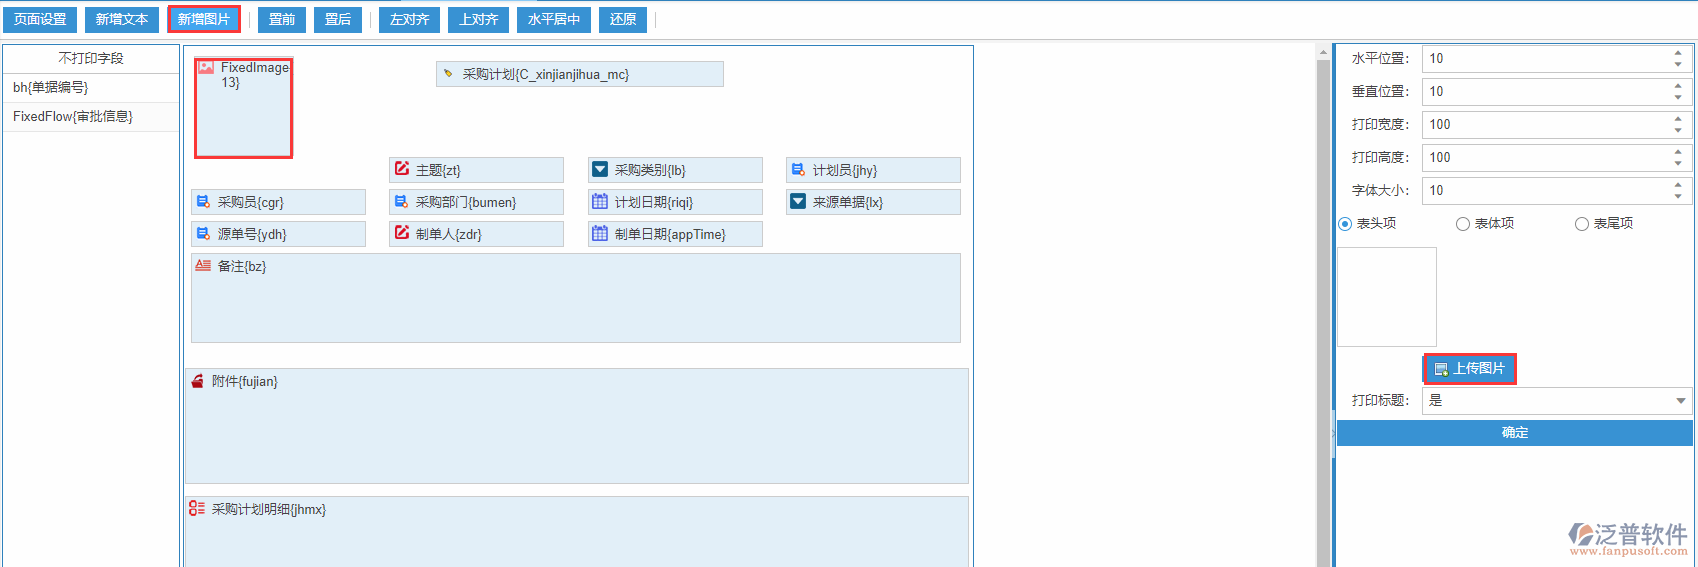Select the FixedImage13 image placeholder

click(x=244, y=108)
